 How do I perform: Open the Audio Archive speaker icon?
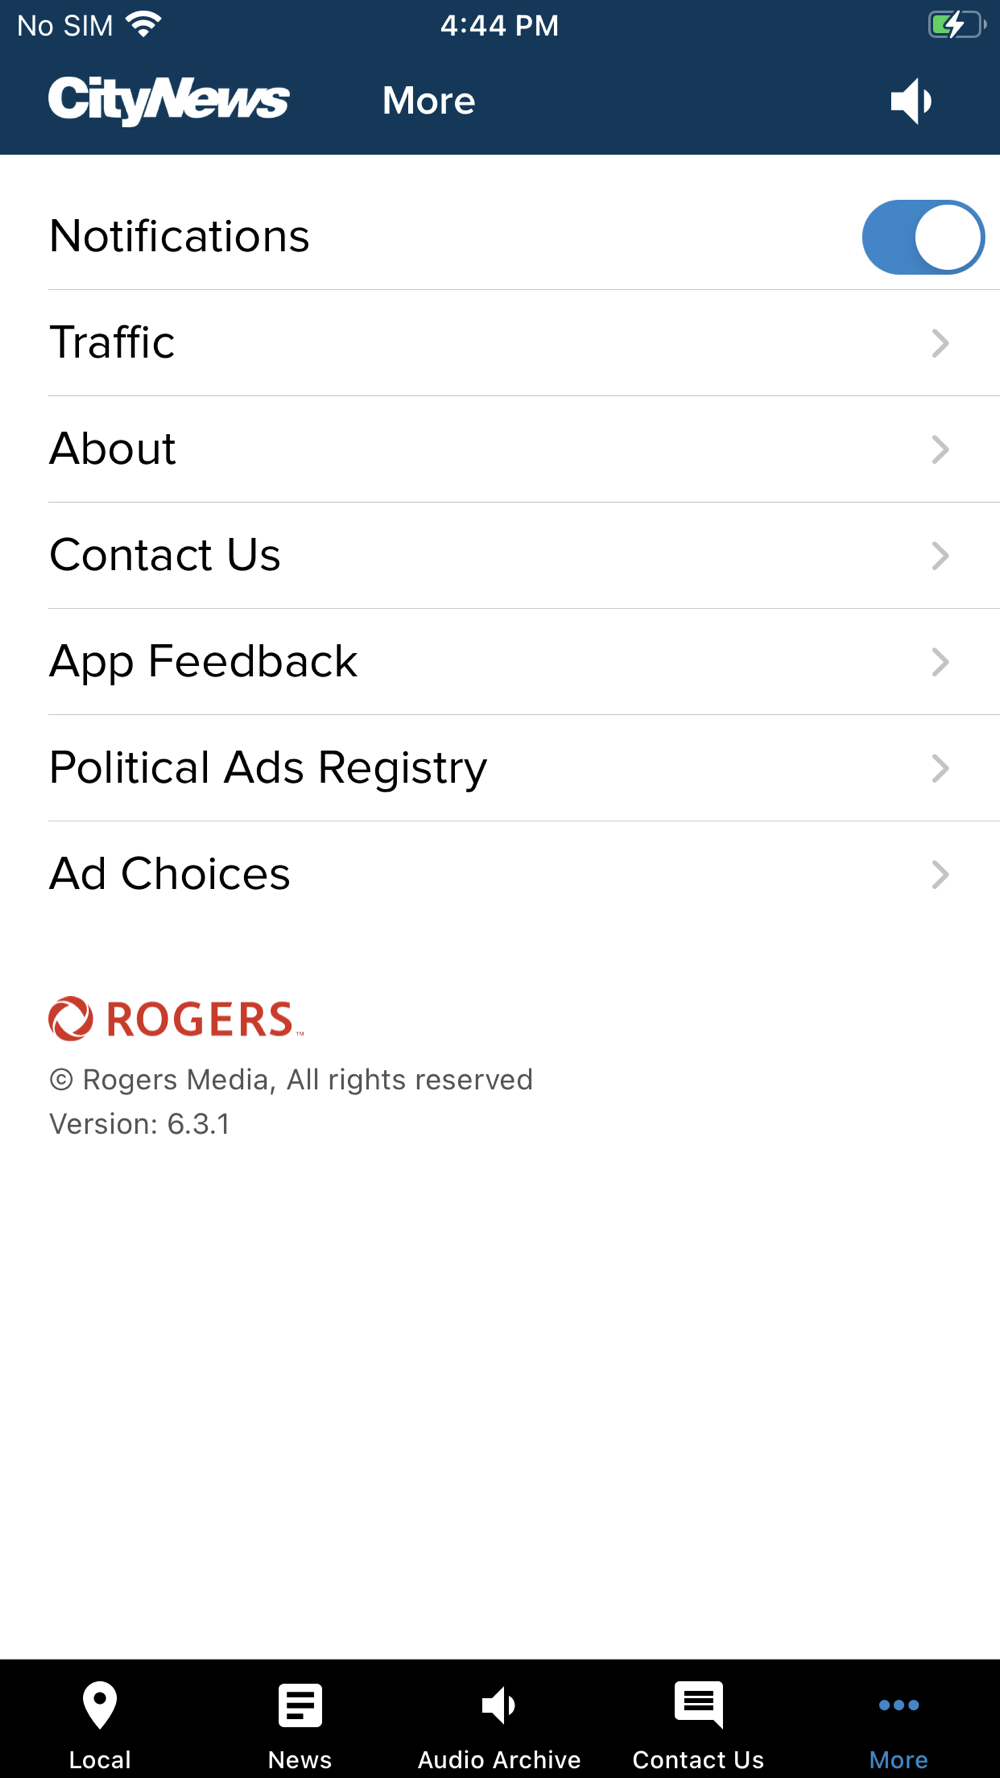click(499, 1705)
